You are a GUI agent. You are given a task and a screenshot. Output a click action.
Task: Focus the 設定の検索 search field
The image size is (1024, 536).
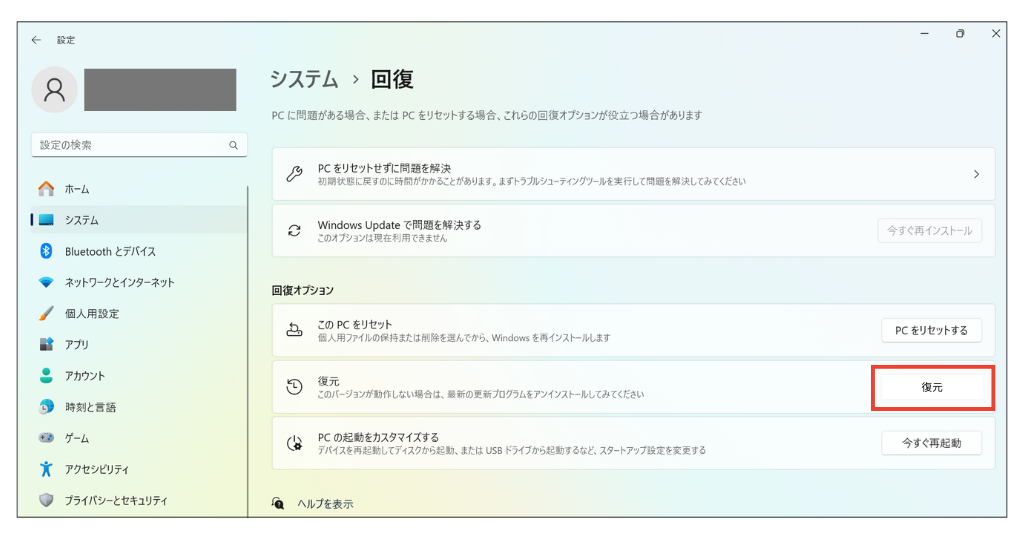pyautogui.click(x=139, y=145)
